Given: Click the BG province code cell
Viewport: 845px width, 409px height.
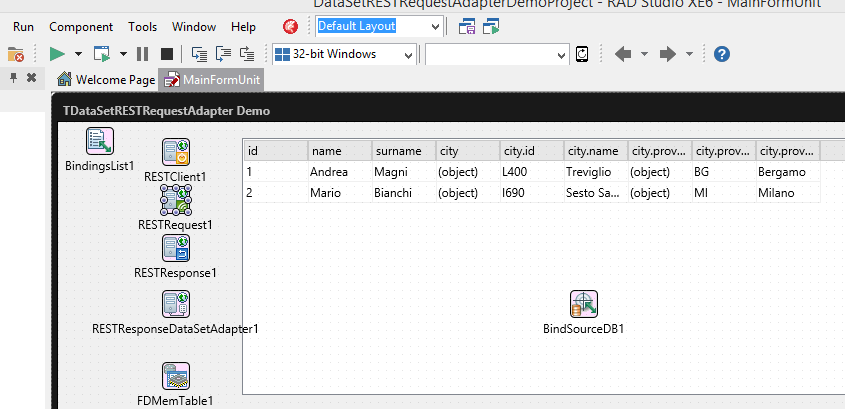Looking at the screenshot, I should click(x=724, y=172).
